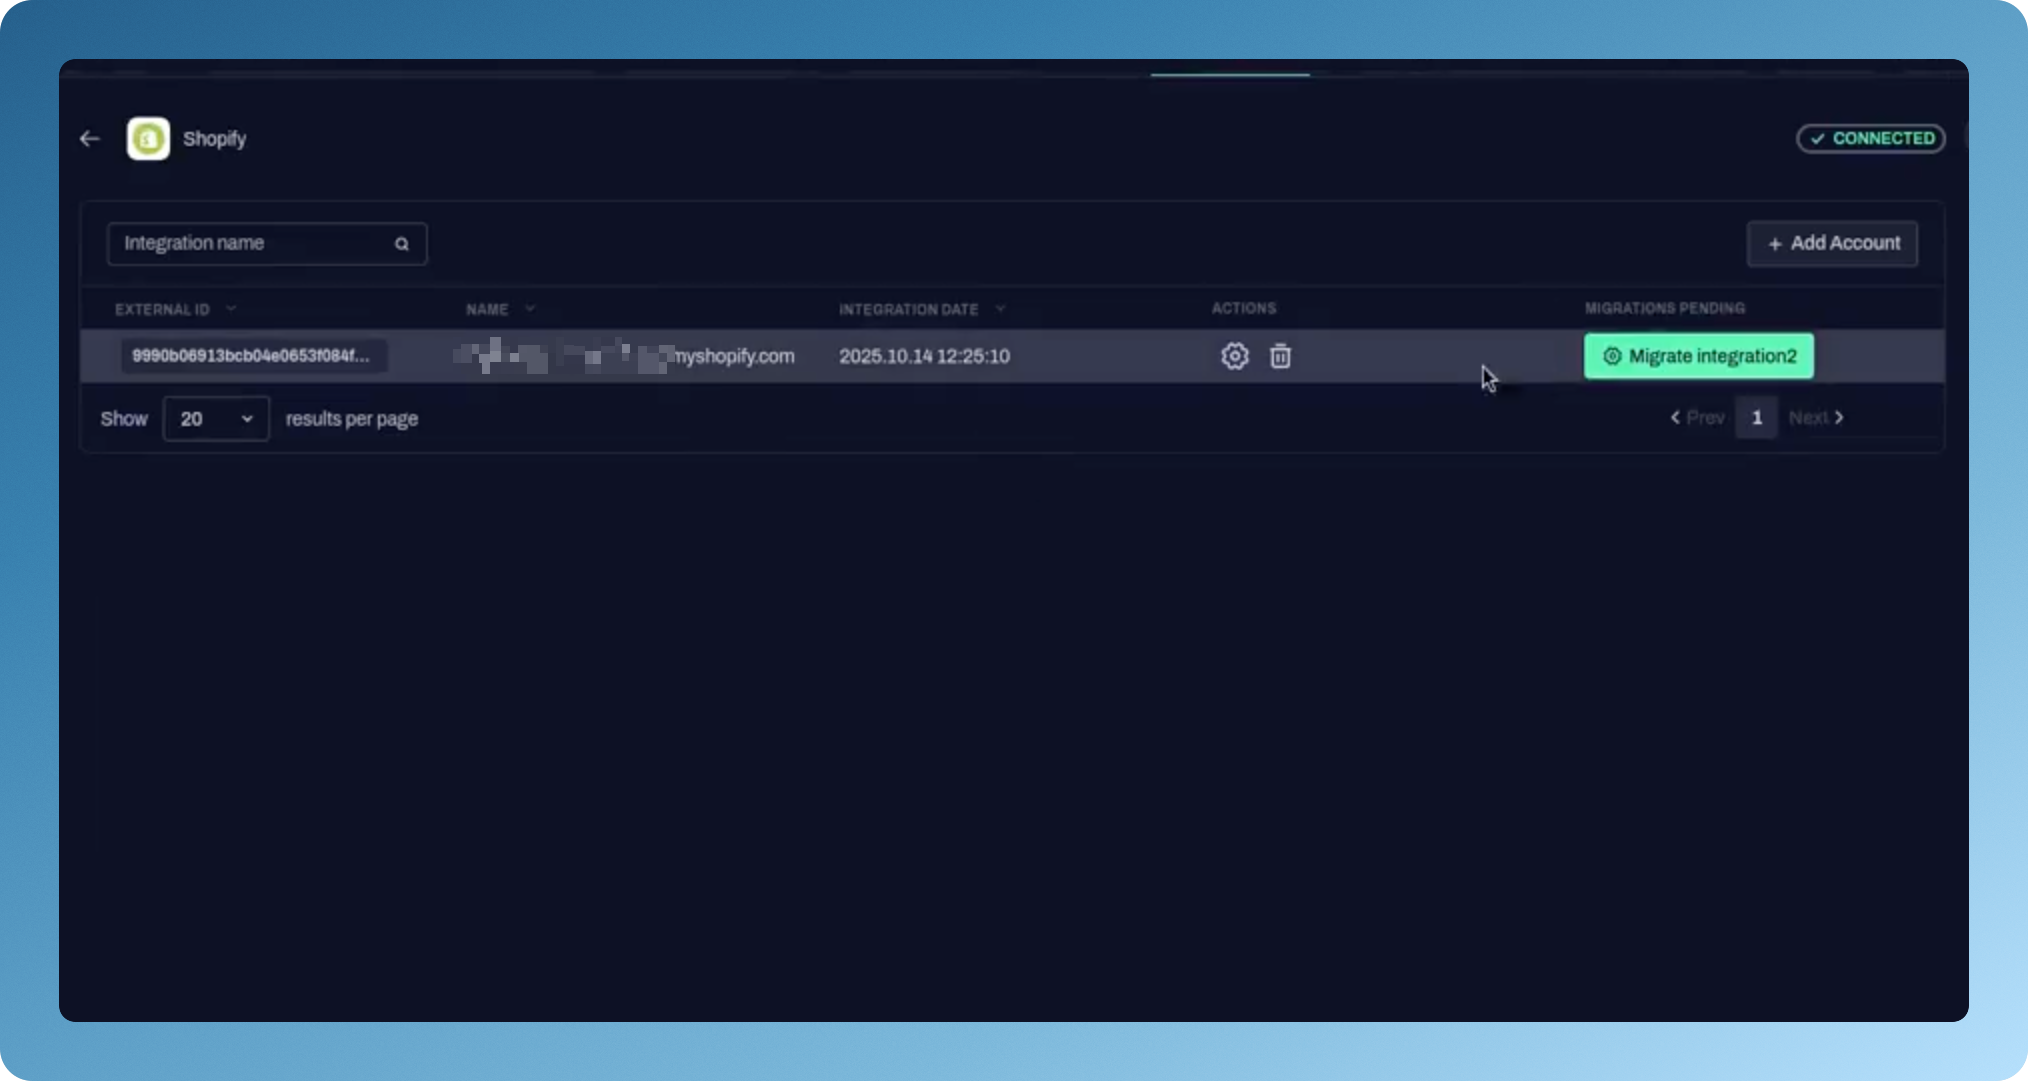This screenshot has width=2028, height=1081.
Task: Delete the integration with trash icon
Action: [1280, 356]
